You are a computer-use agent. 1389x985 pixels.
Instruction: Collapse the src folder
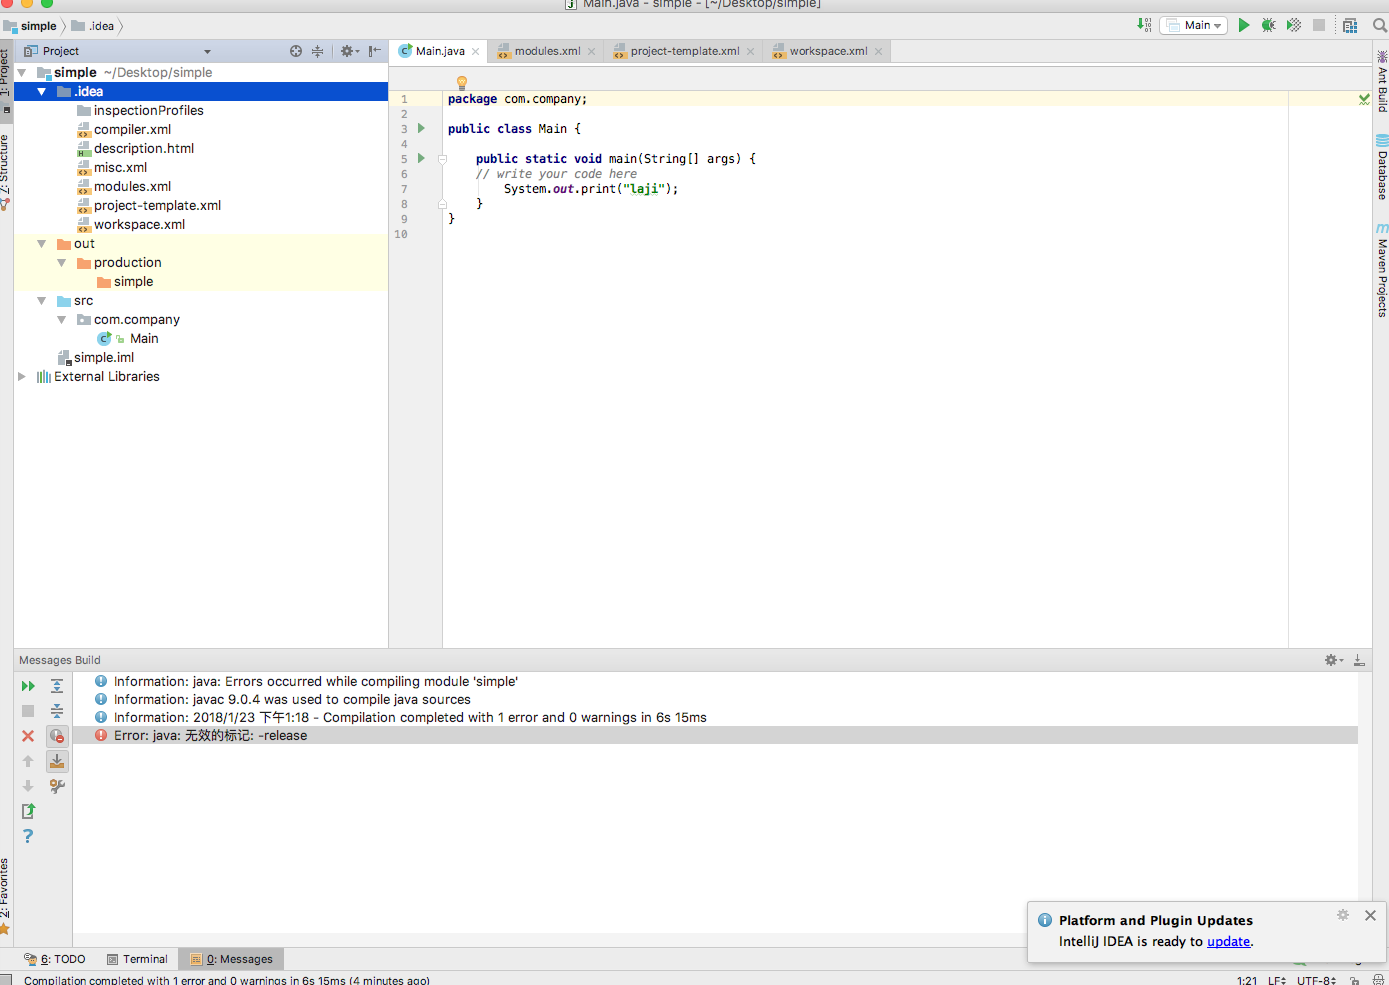pos(42,301)
